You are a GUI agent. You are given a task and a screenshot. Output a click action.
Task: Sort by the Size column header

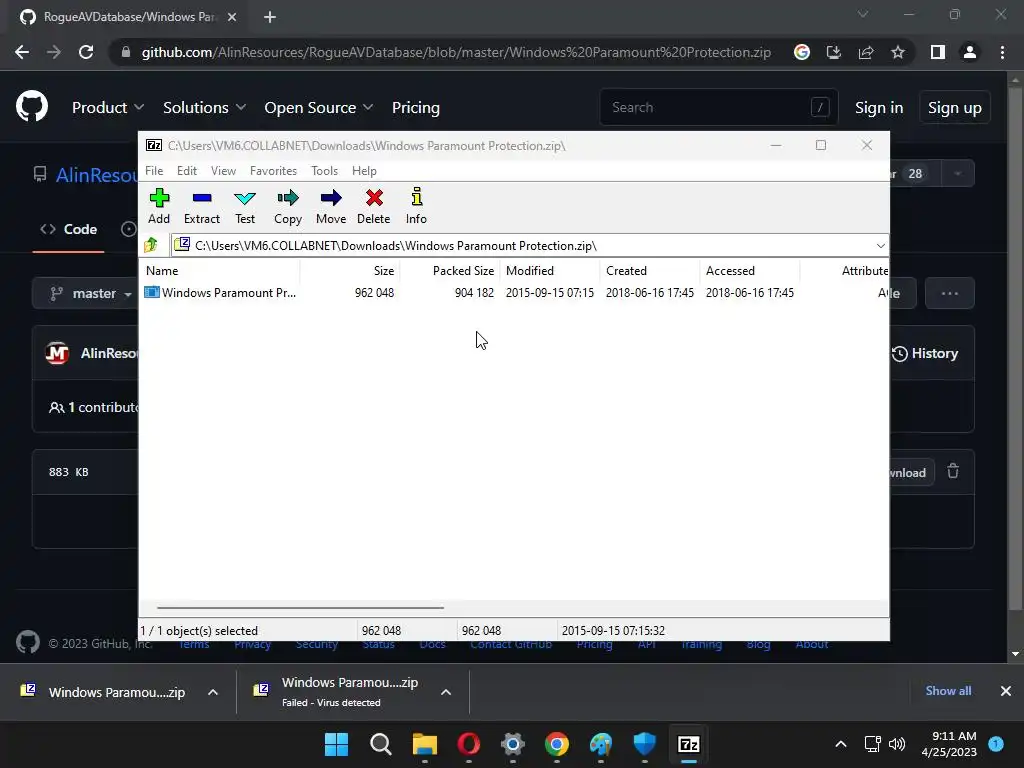point(350,270)
